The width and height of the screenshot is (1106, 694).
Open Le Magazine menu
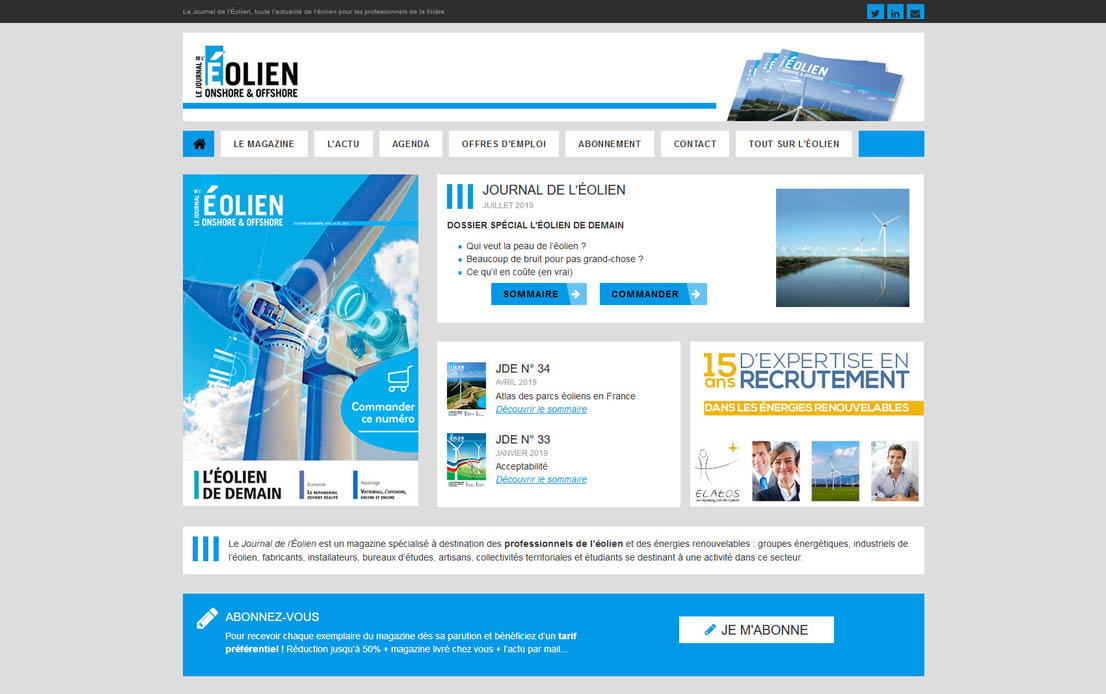click(x=264, y=144)
